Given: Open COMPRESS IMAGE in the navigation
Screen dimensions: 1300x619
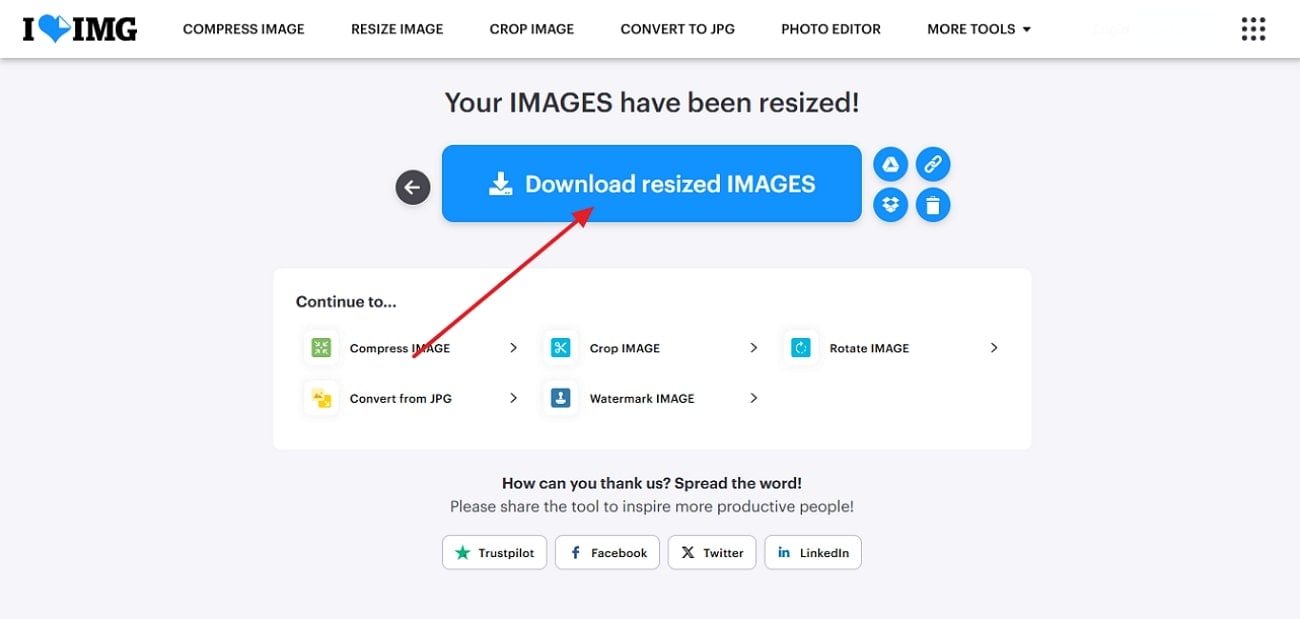Looking at the screenshot, I should click(x=244, y=29).
